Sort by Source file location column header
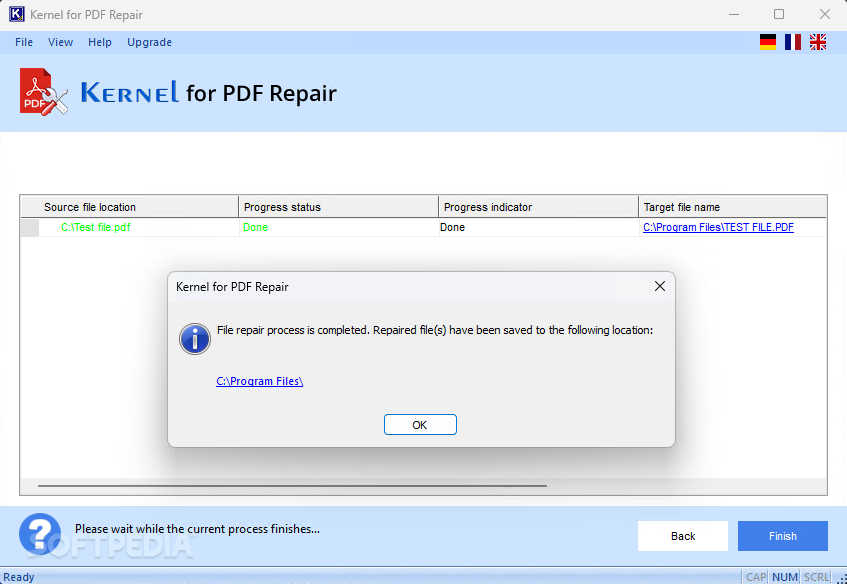 tap(130, 207)
